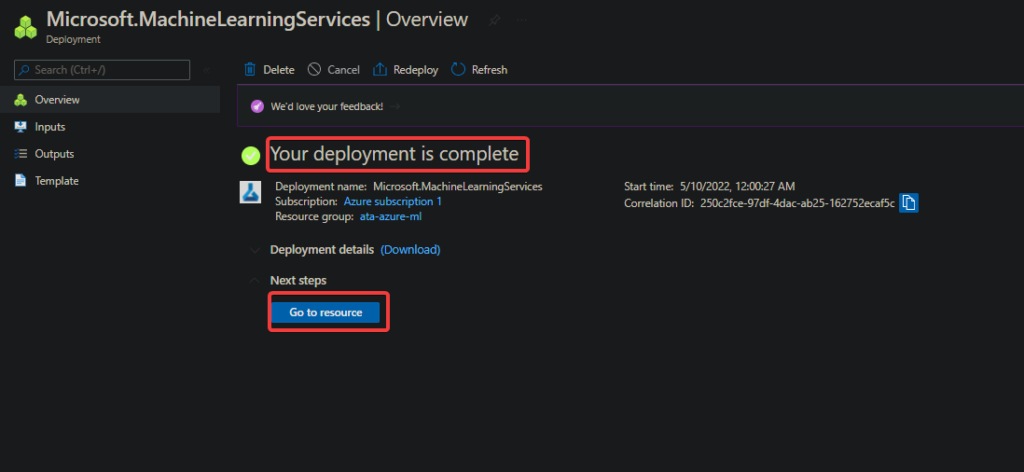Click the Redeploy toolbar label
1024x472 pixels.
(415, 70)
